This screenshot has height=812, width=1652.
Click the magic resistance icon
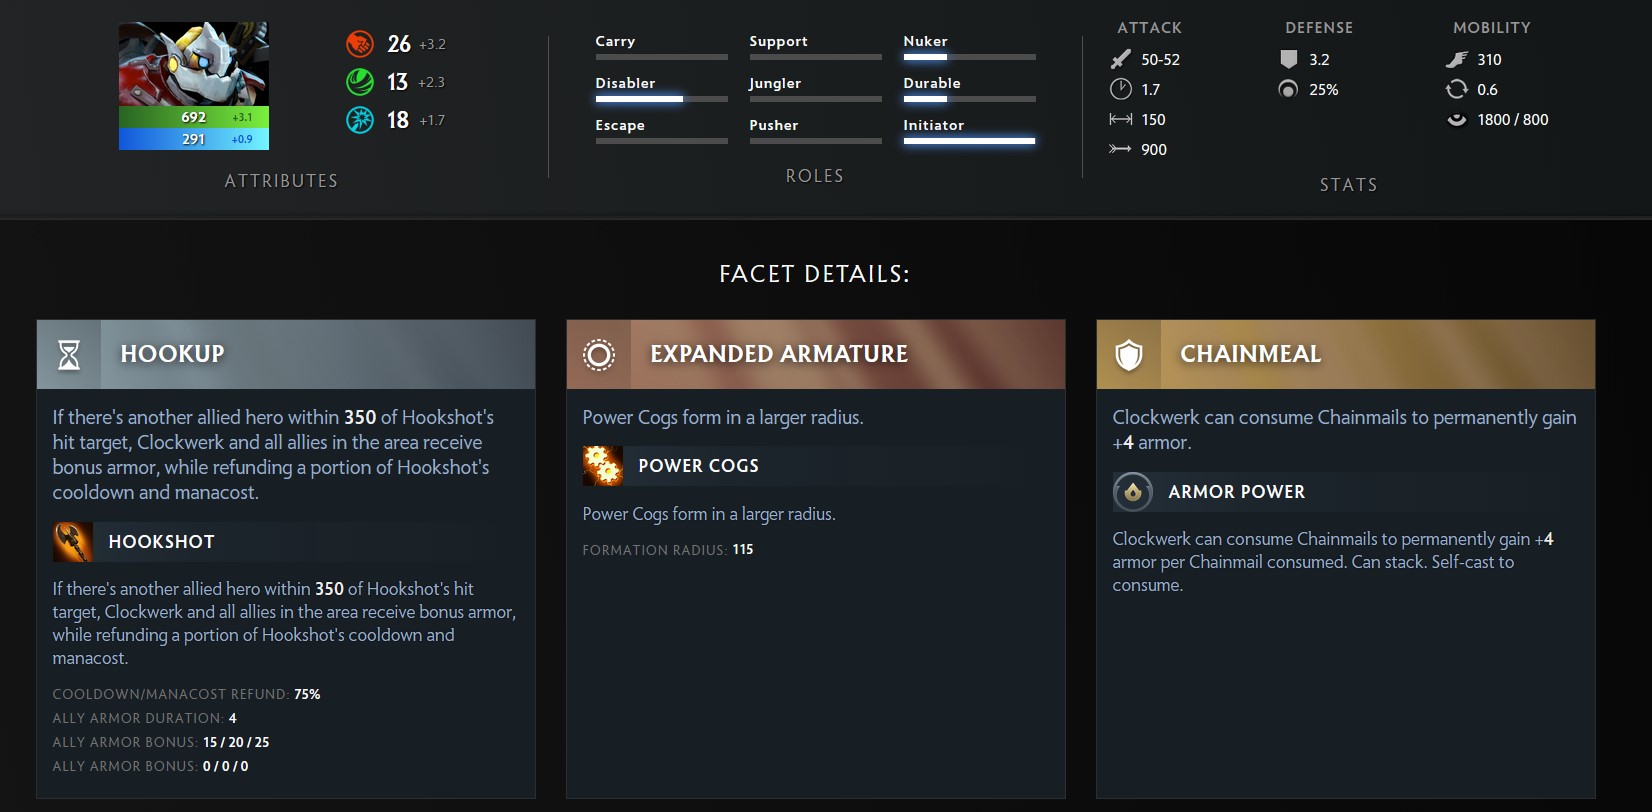tap(1288, 89)
